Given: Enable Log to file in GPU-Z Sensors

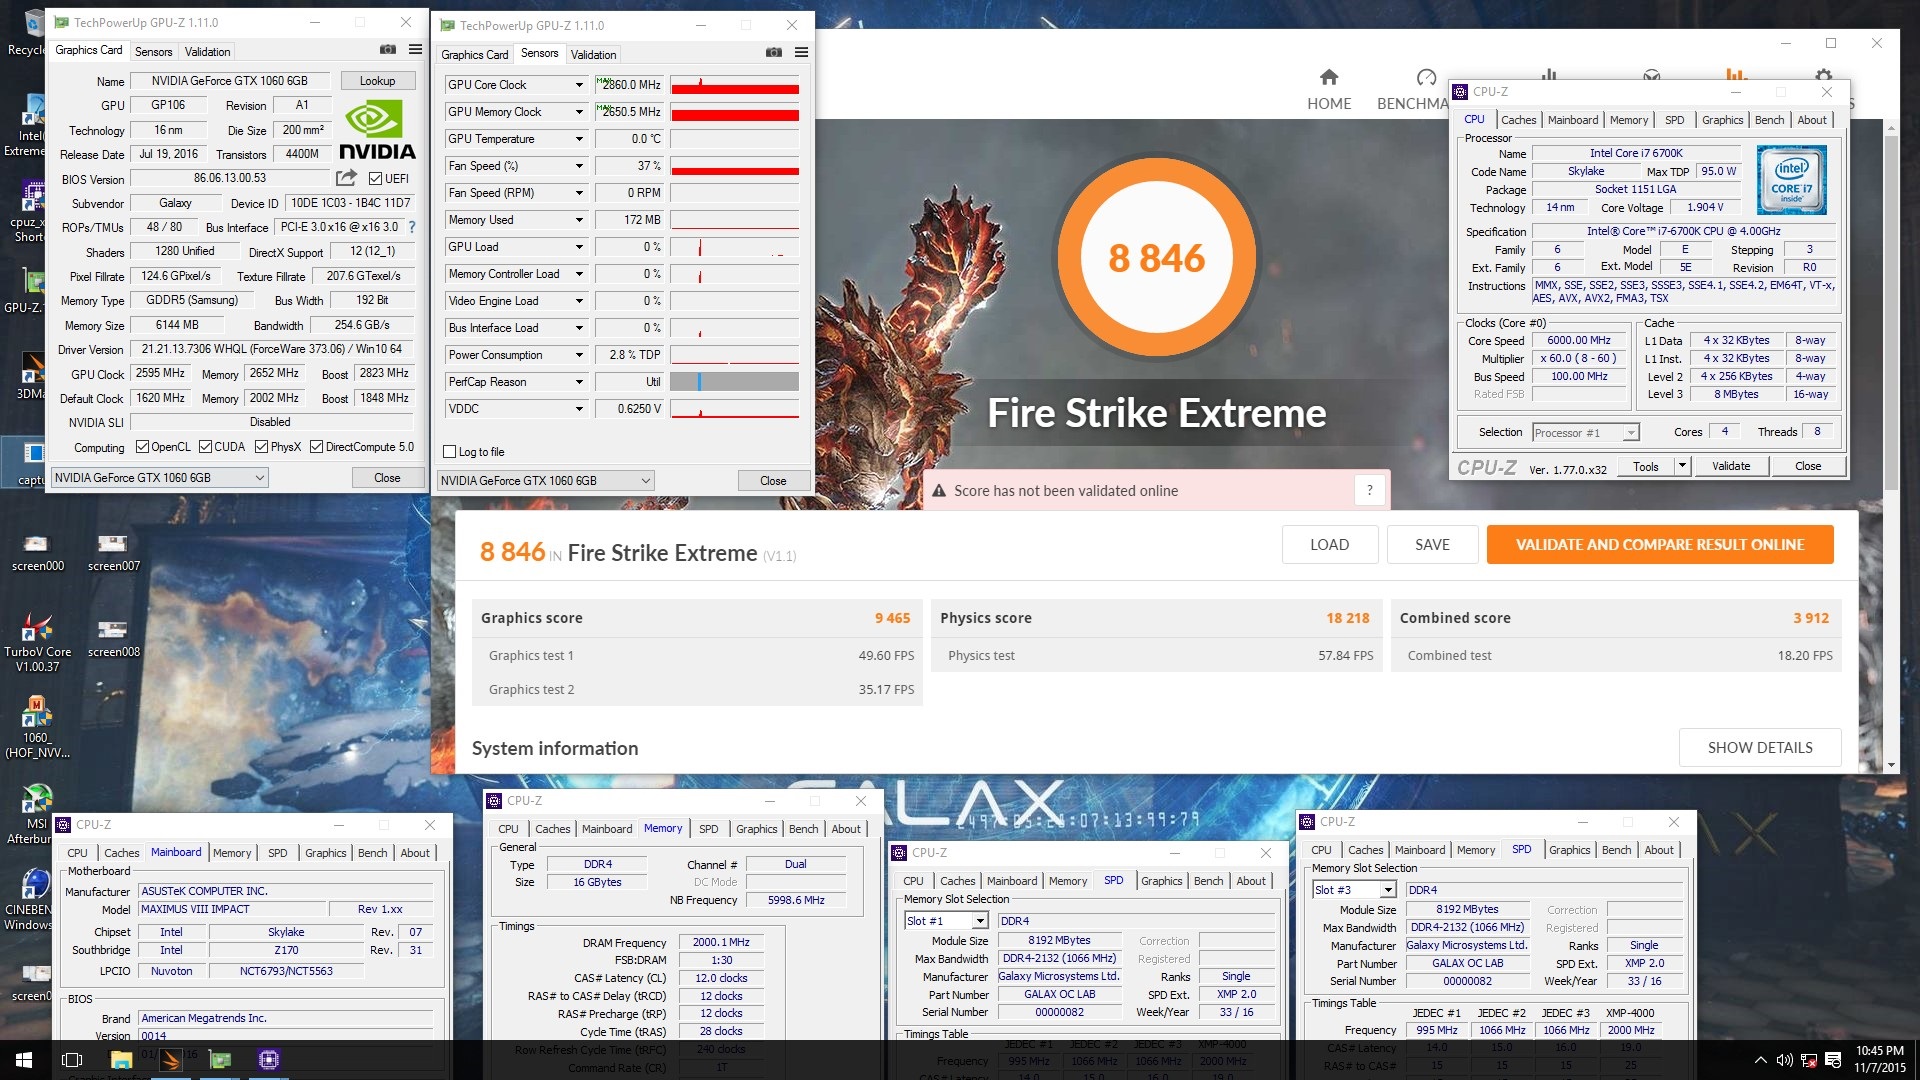Looking at the screenshot, I should [x=450, y=452].
